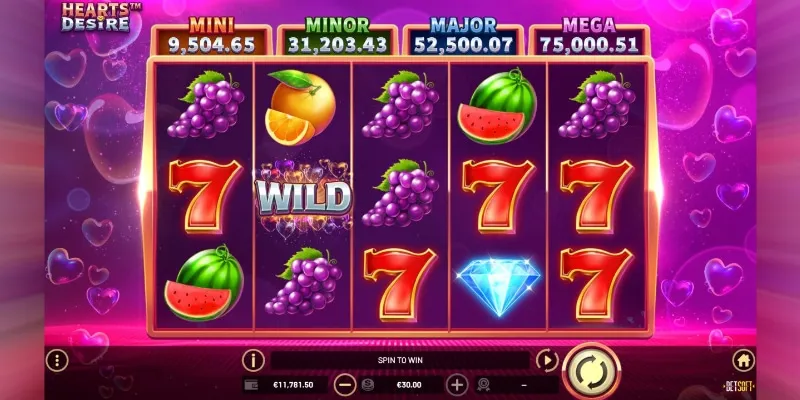Click the win award ribbon icon
Image resolution: width=800 pixels, height=400 pixels.
484,385
